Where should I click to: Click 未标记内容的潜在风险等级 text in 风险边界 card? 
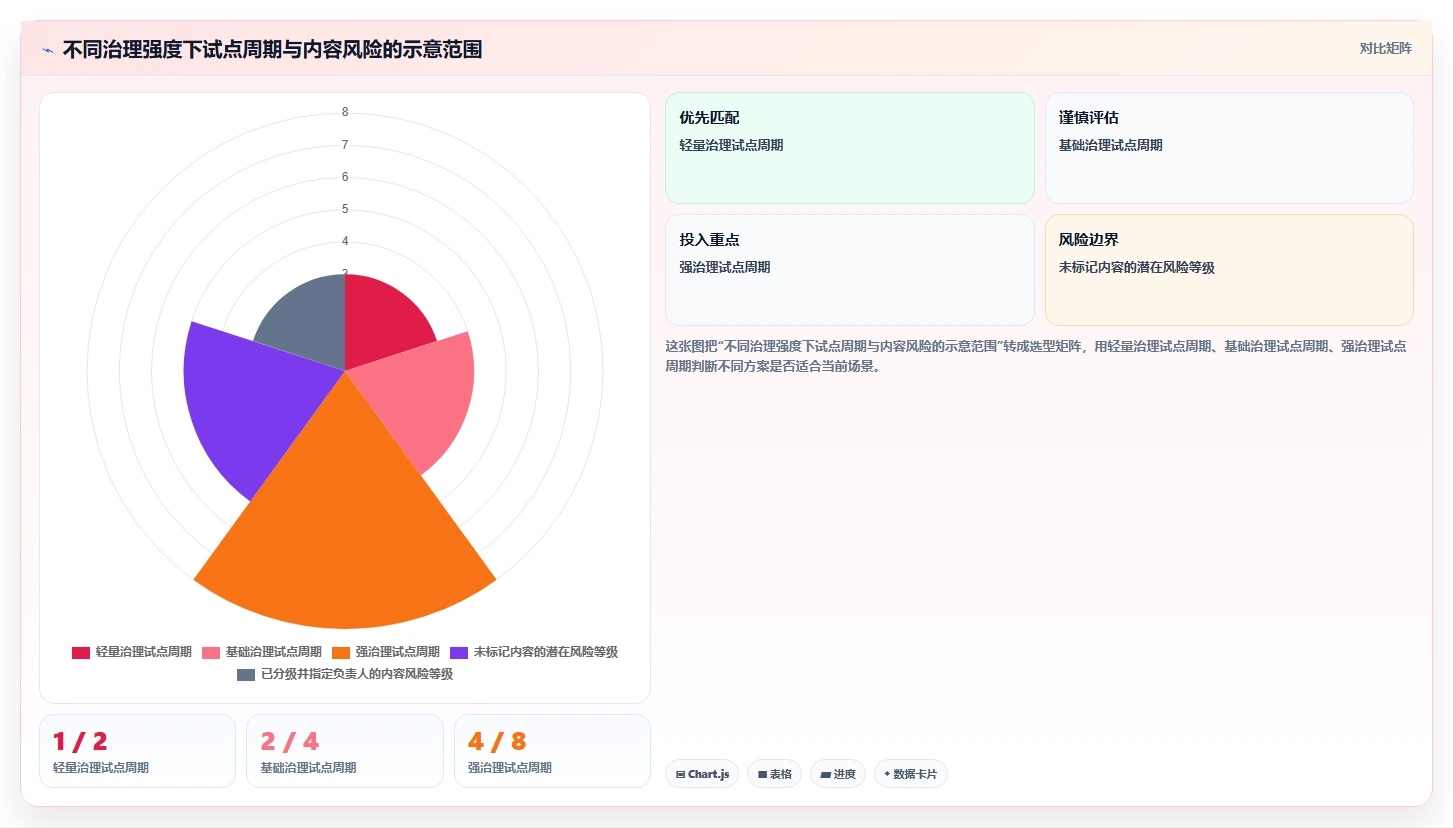[1137, 267]
